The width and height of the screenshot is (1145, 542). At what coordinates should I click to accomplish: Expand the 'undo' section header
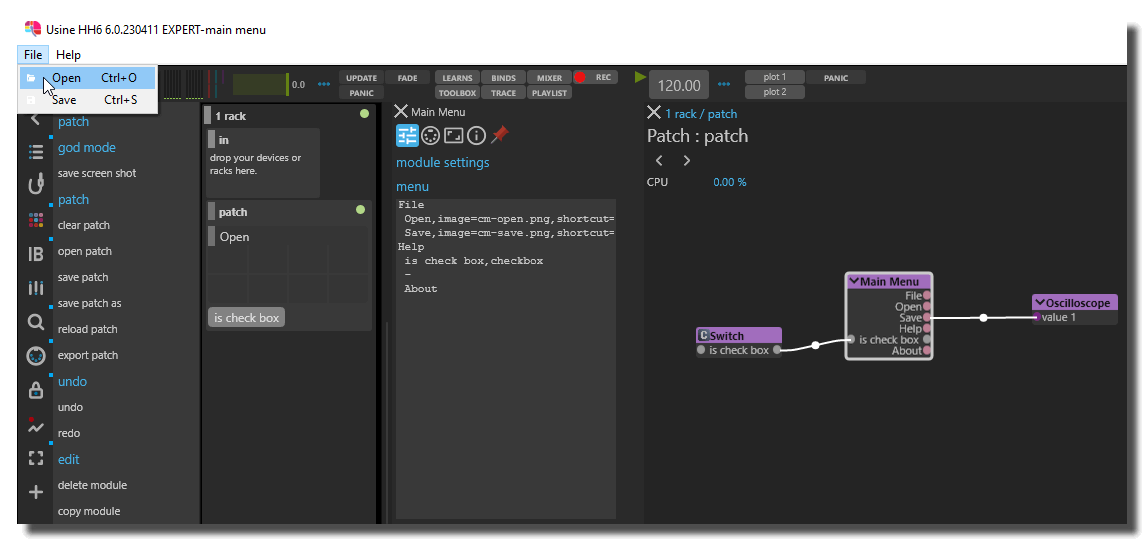tap(72, 381)
